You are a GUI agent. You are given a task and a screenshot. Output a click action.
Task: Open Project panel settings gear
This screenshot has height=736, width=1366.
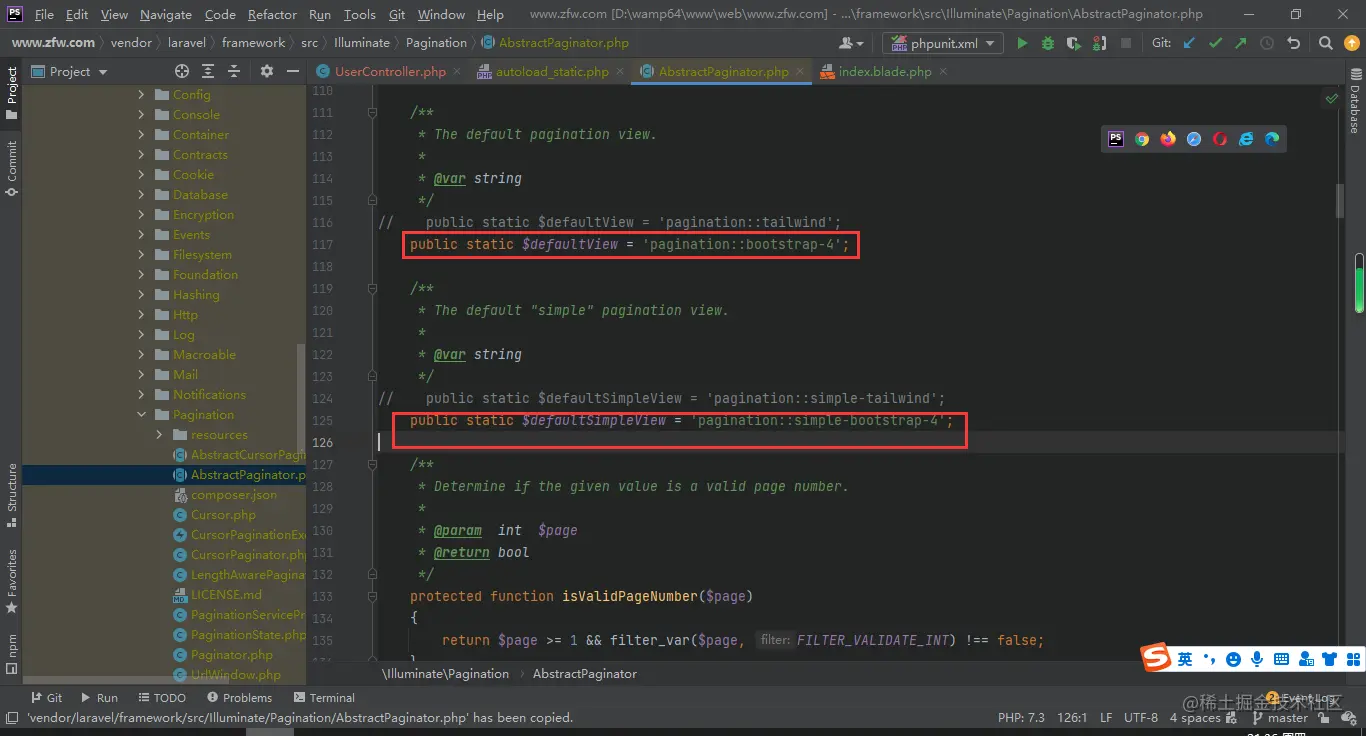tap(266, 71)
